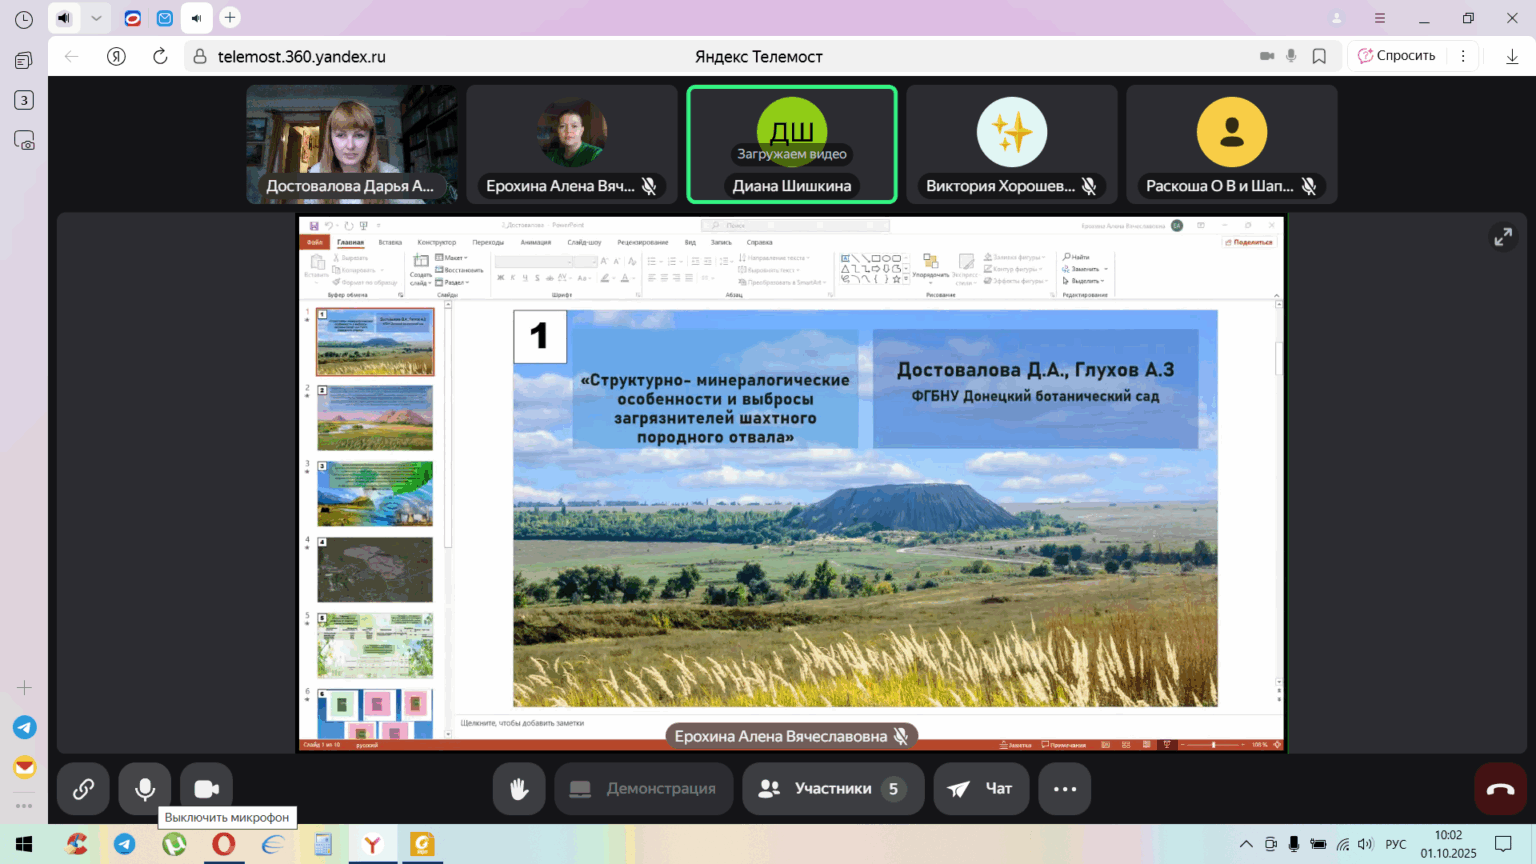
Task: Open browser history clock icon
Action: [x=24, y=20]
